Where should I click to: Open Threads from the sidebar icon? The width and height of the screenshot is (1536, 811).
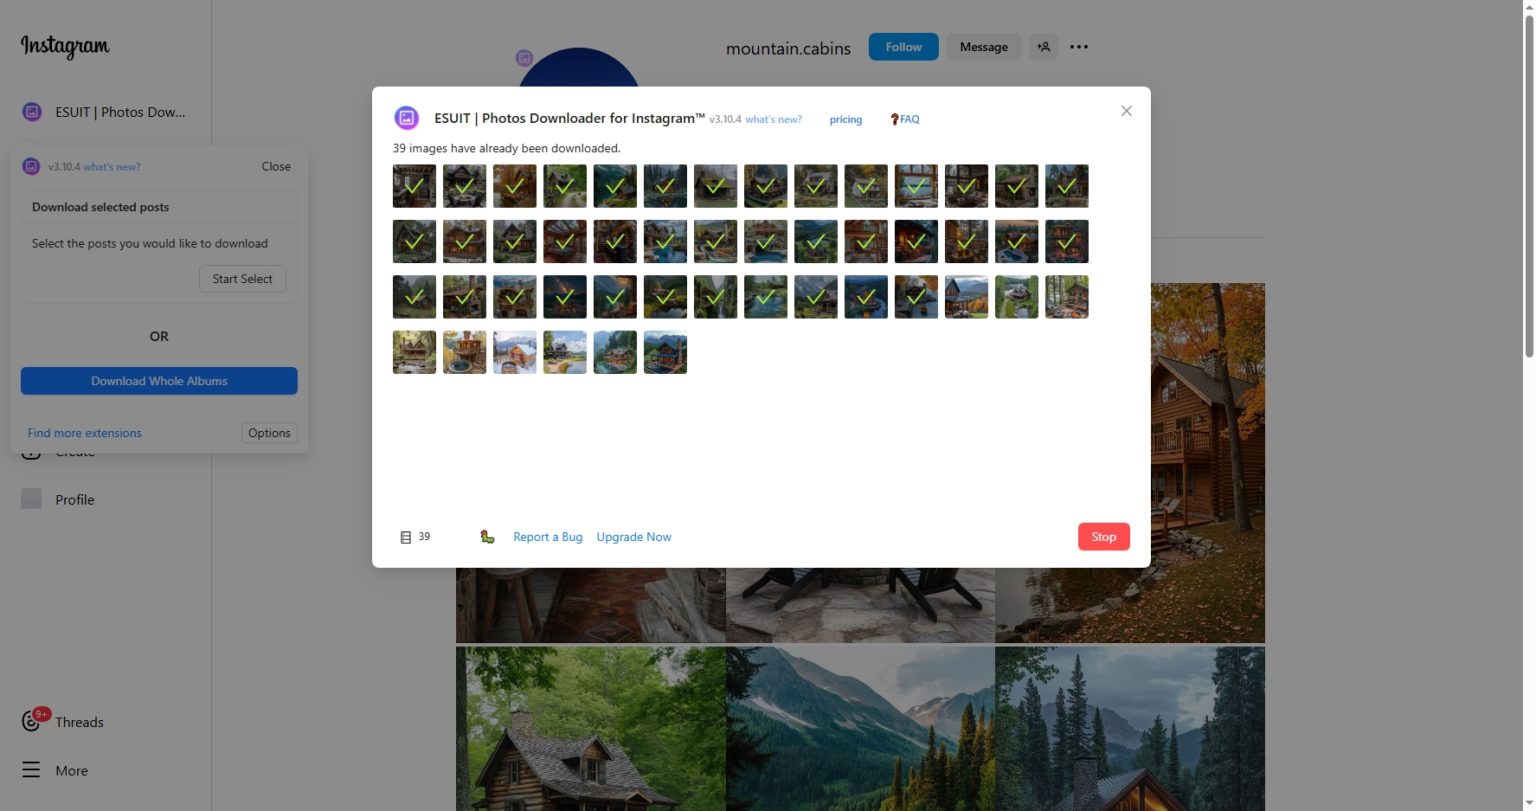click(x=78, y=721)
